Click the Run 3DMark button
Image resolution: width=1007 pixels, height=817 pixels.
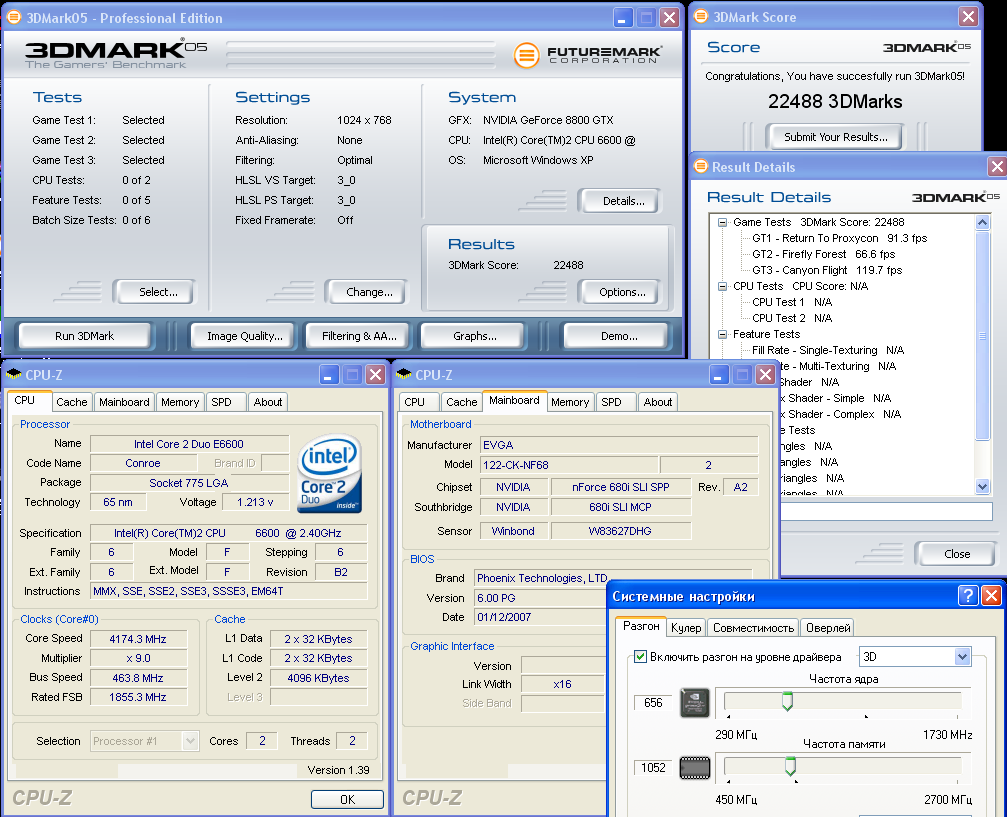pos(84,336)
